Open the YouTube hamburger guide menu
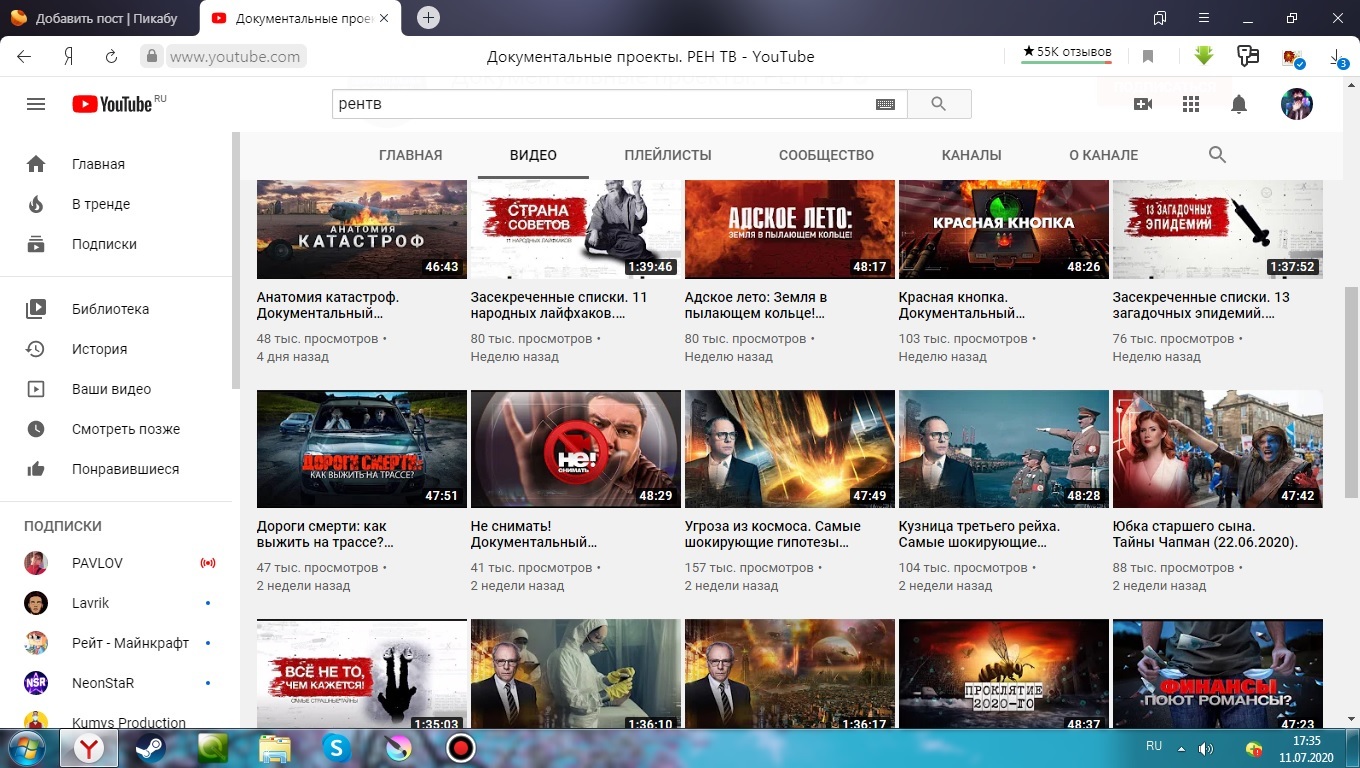 pos(36,104)
